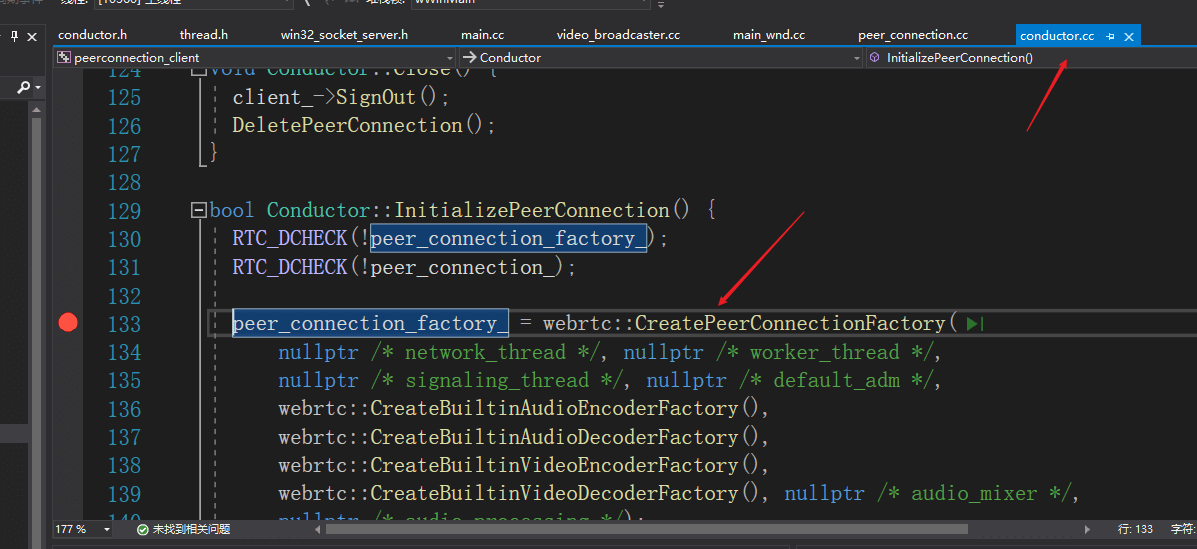
Task: Collapse the InitializePeerConnection function block
Action: click(x=199, y=210)
